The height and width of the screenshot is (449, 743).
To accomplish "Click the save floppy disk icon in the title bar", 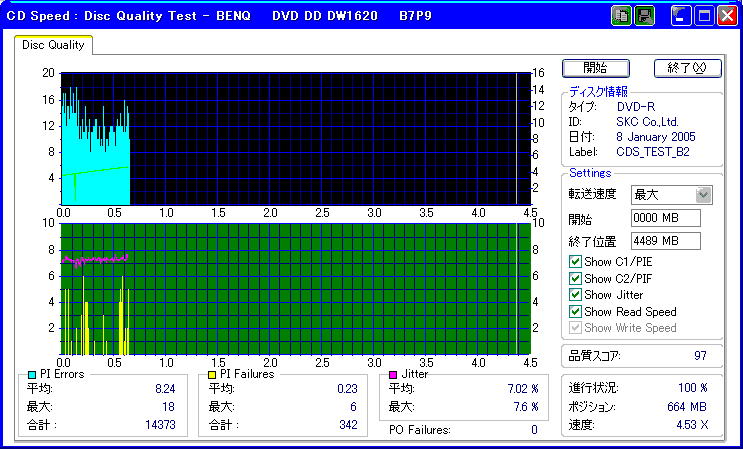I will (644, 16).
